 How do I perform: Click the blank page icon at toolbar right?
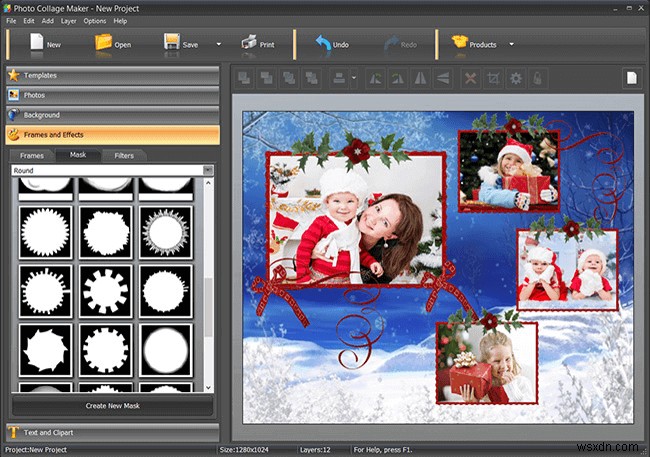pyautogui.click(x=631, y=78)
